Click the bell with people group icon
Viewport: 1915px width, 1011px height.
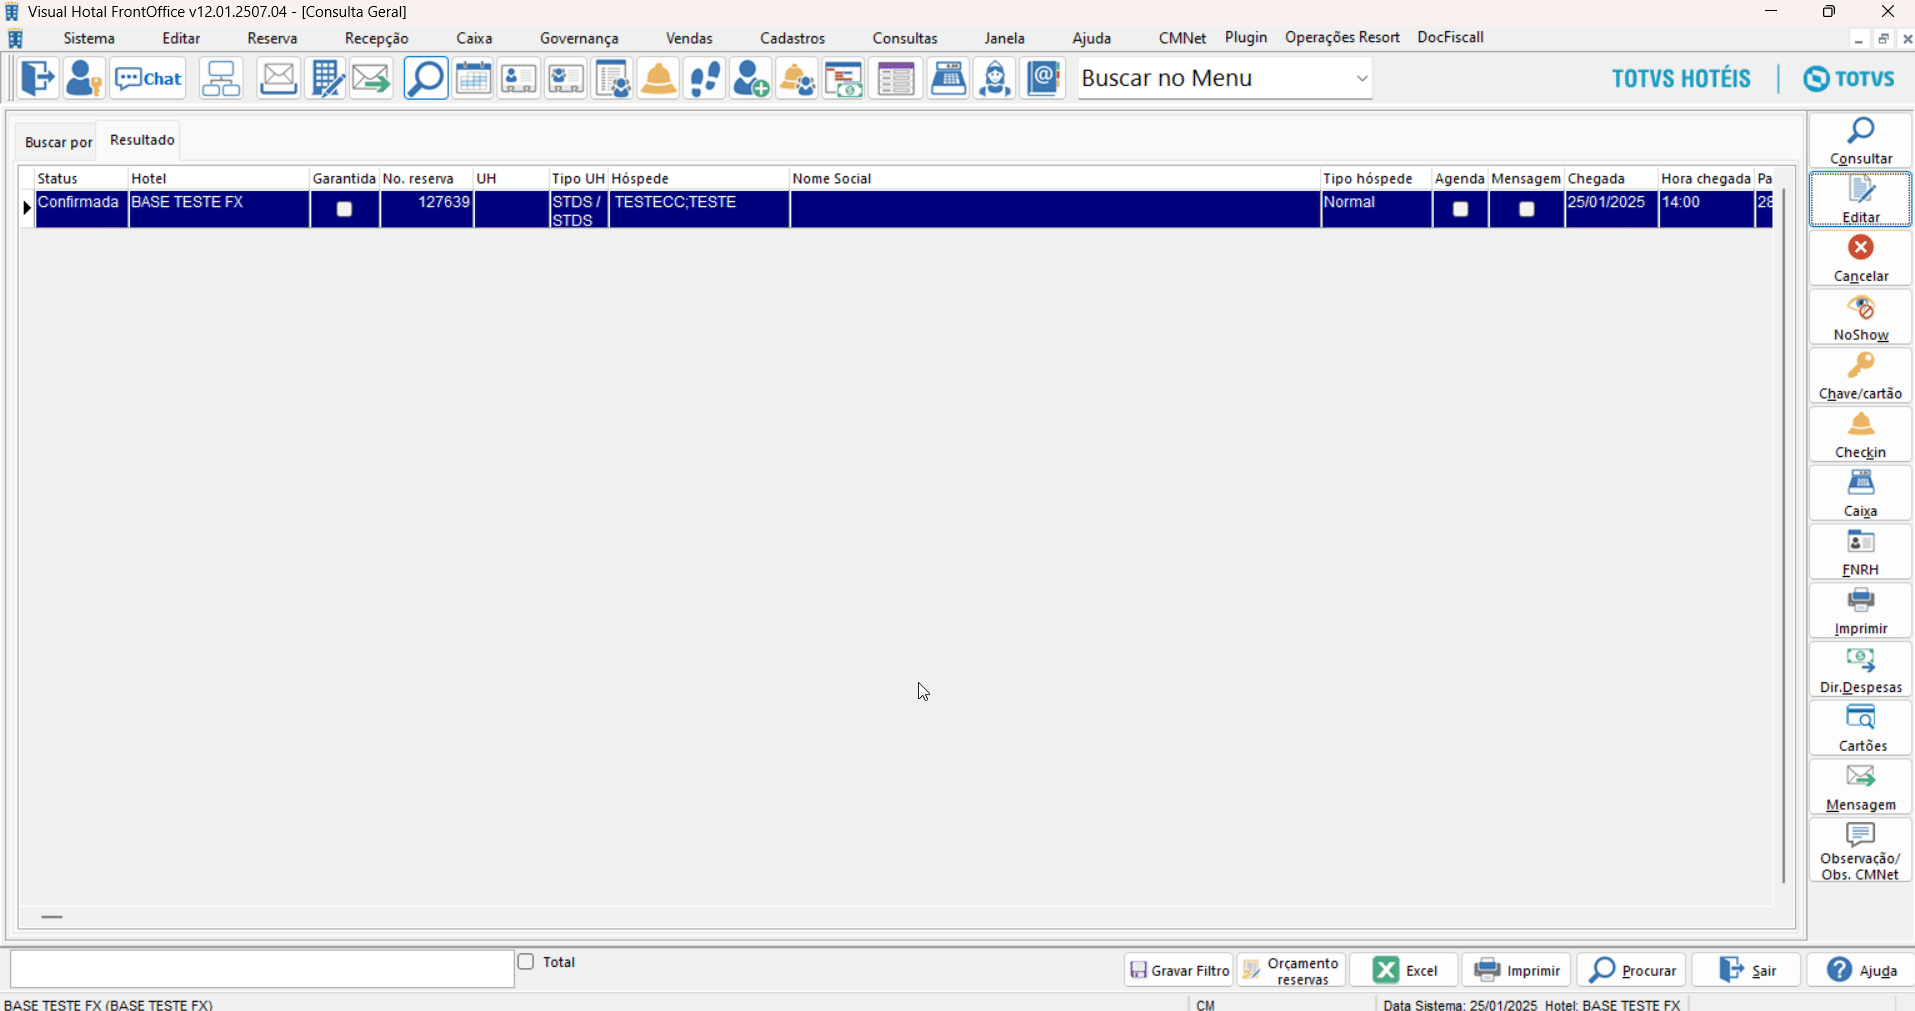pos(797,78)
